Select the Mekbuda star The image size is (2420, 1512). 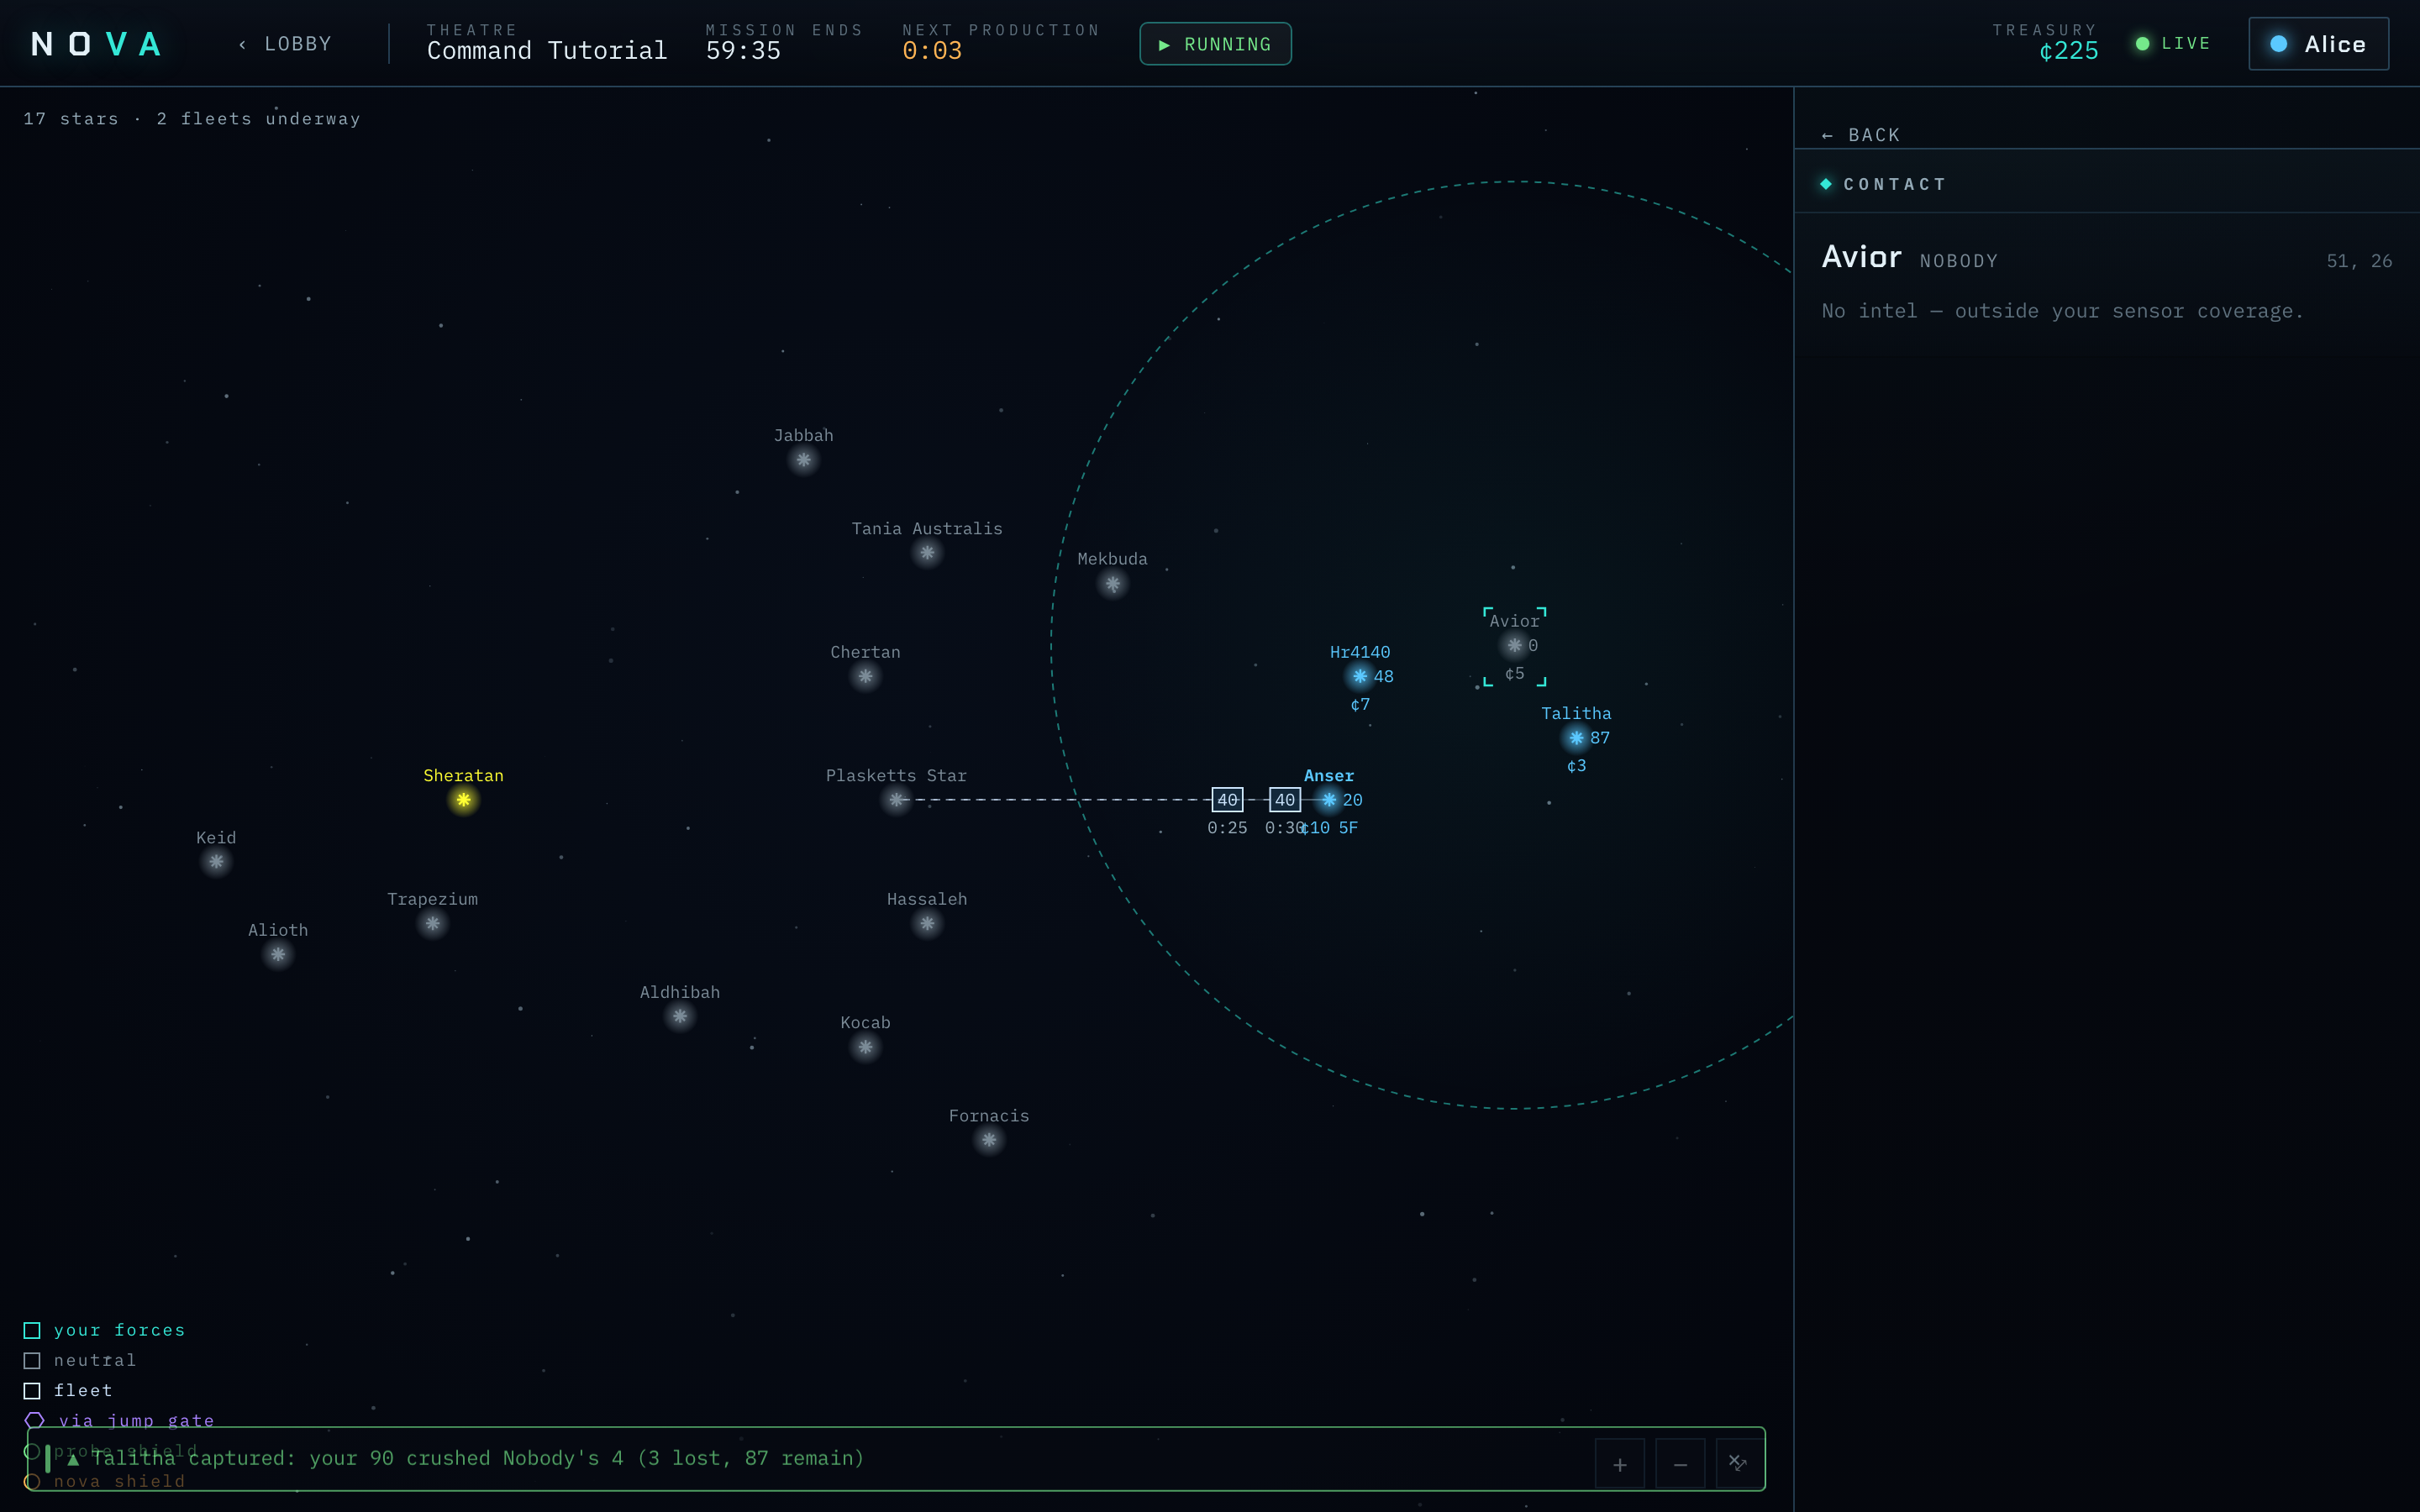[x=1112, y=584]
